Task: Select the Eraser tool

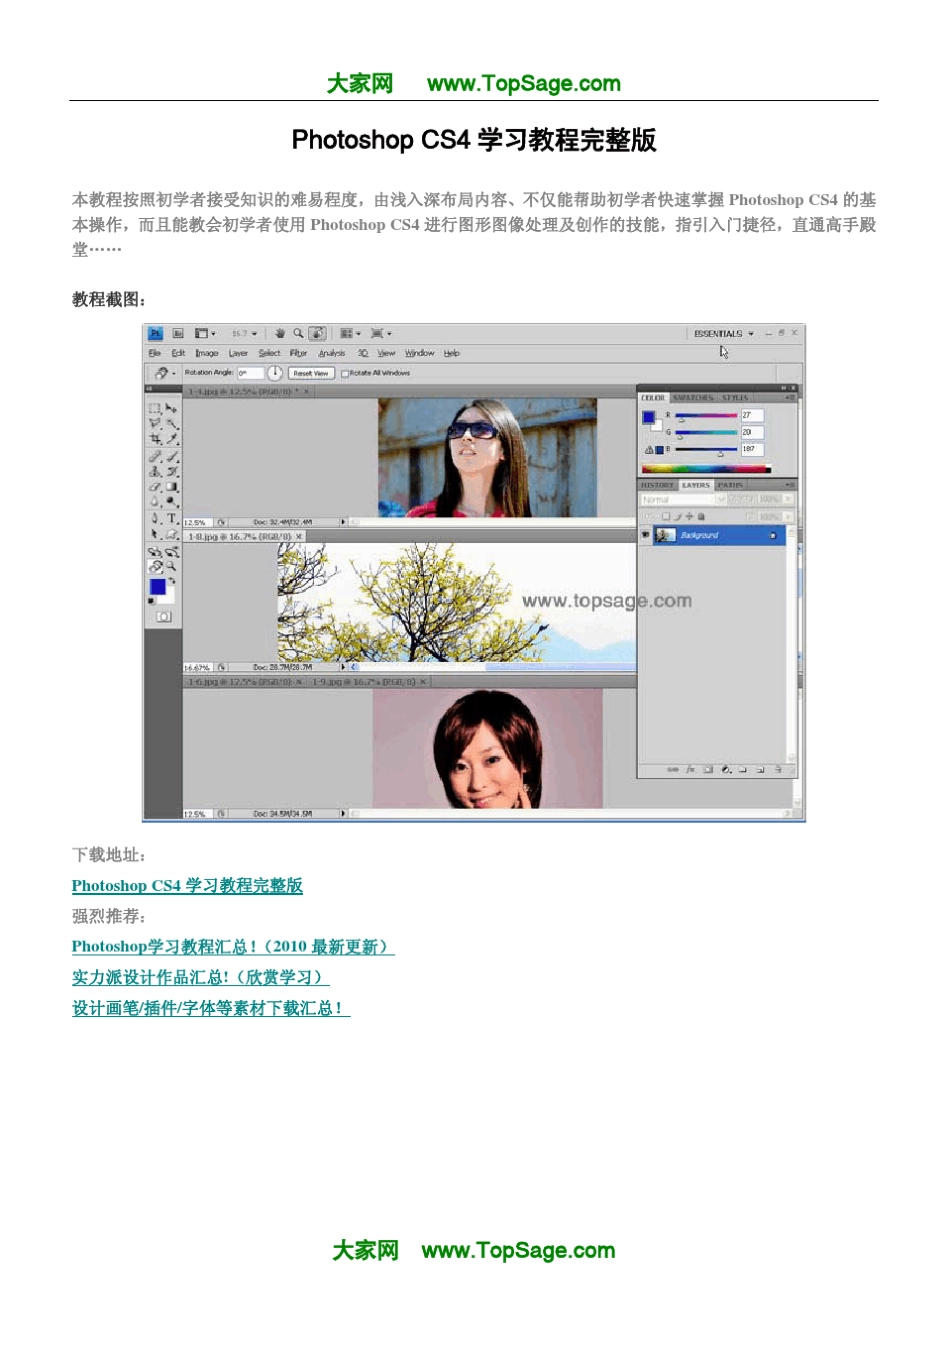Action: [155, 487]
